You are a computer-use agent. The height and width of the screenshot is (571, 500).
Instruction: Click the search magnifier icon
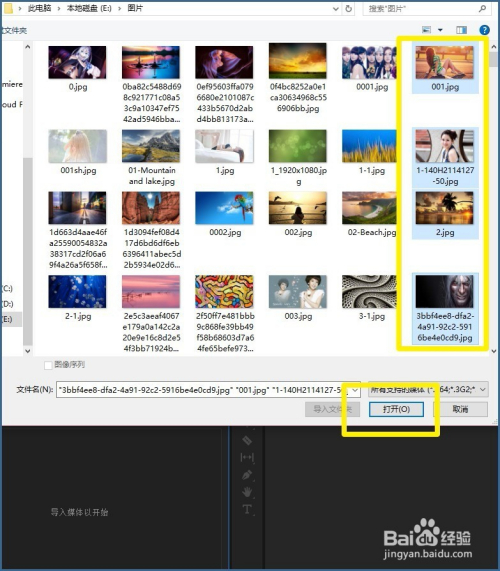[x=482, y=8]
